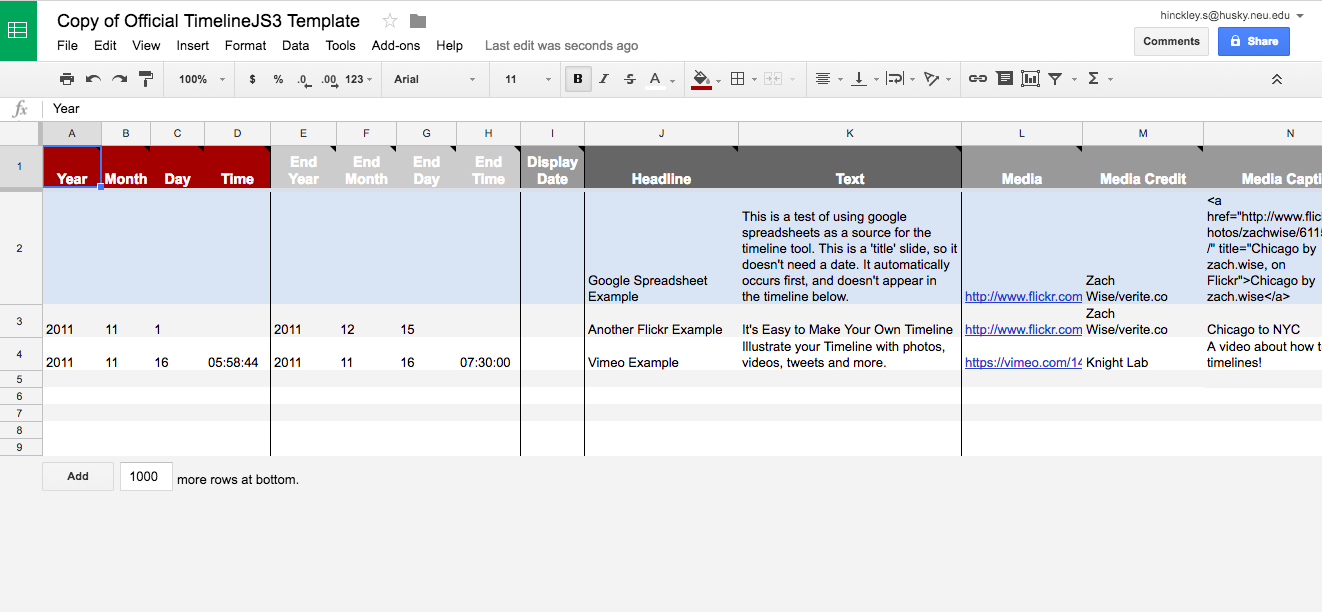Select the Paint format tool
This screenshot has height=612, width=1322.
145,78
